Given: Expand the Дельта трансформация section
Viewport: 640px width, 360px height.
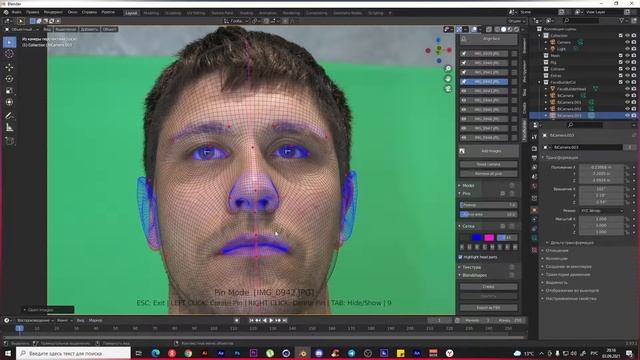Looking at the screenshot, I should coord(572,242).
